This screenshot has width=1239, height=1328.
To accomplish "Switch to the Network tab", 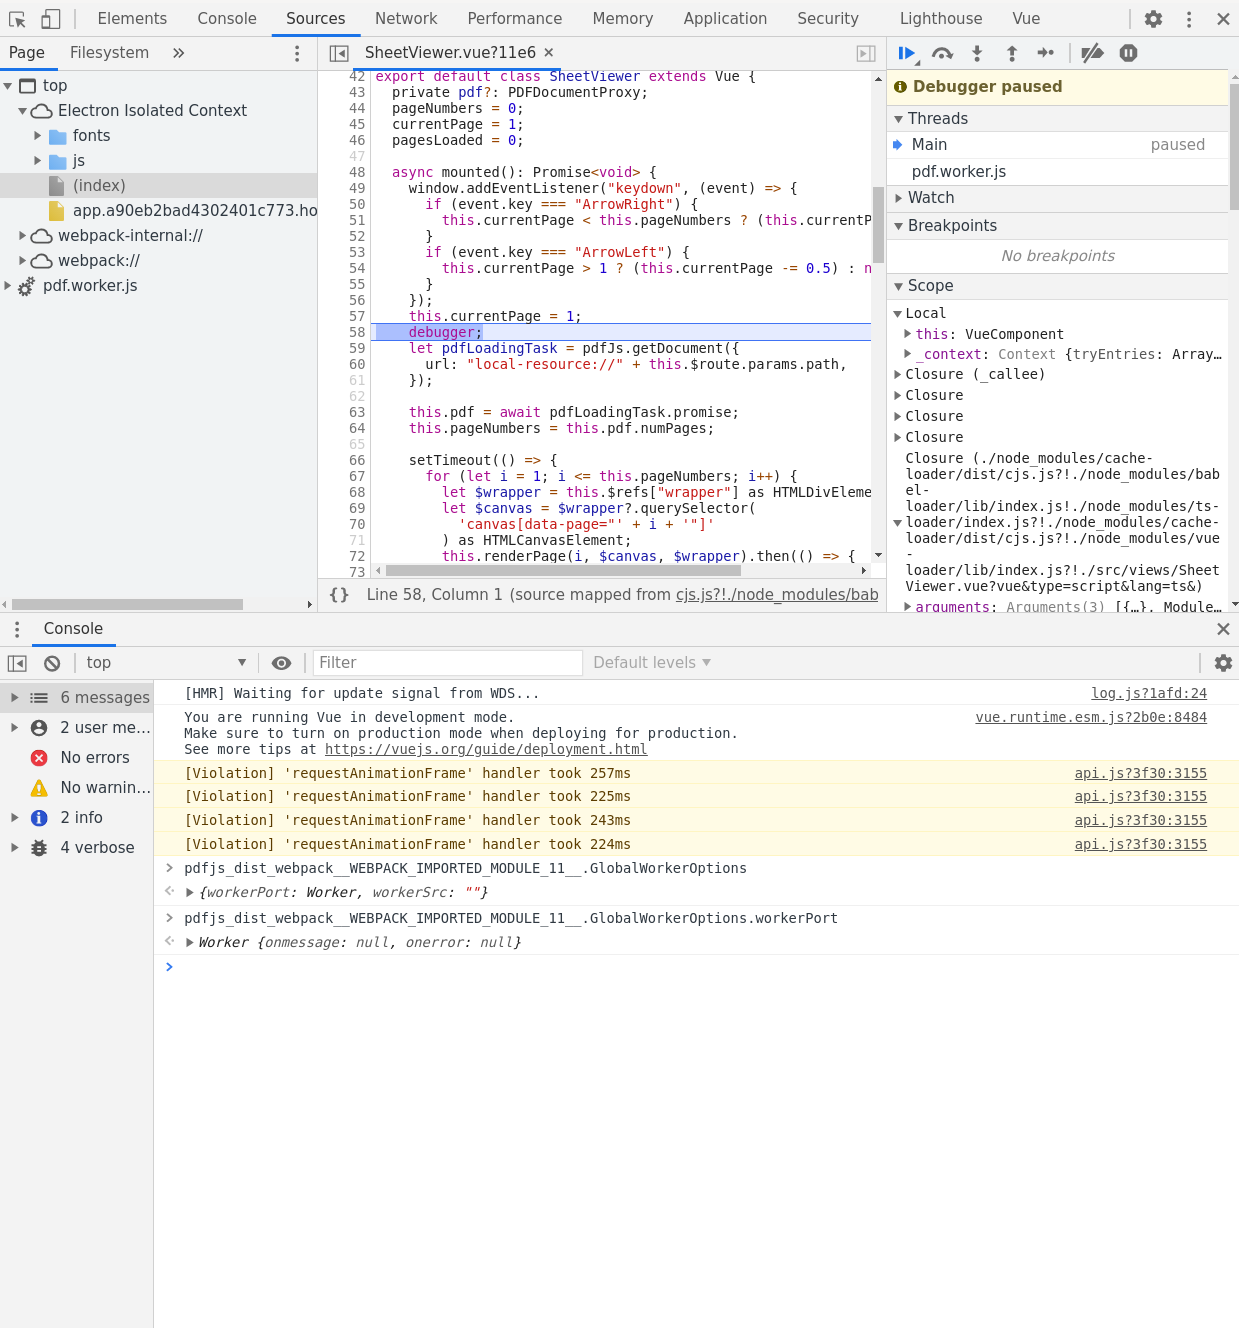I will 406,18.
